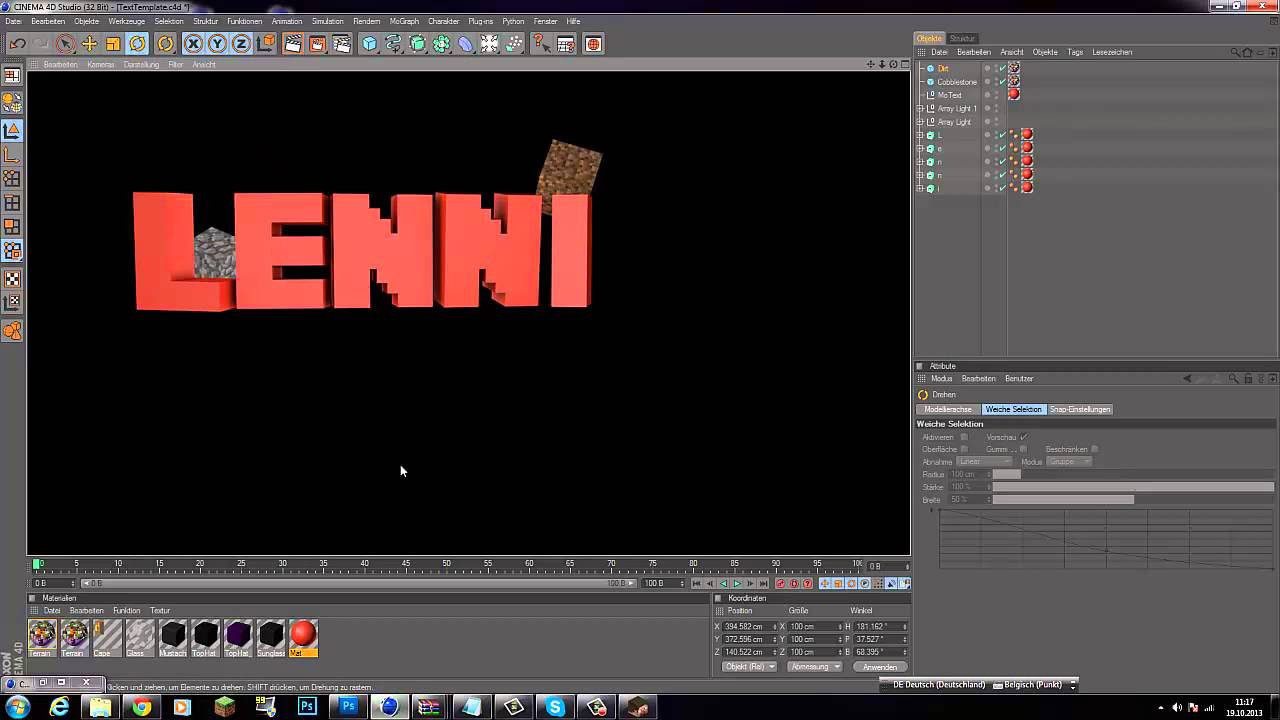1280x720 pixels.
Task: Click the record keyframe button
Action: click(781, 583)
